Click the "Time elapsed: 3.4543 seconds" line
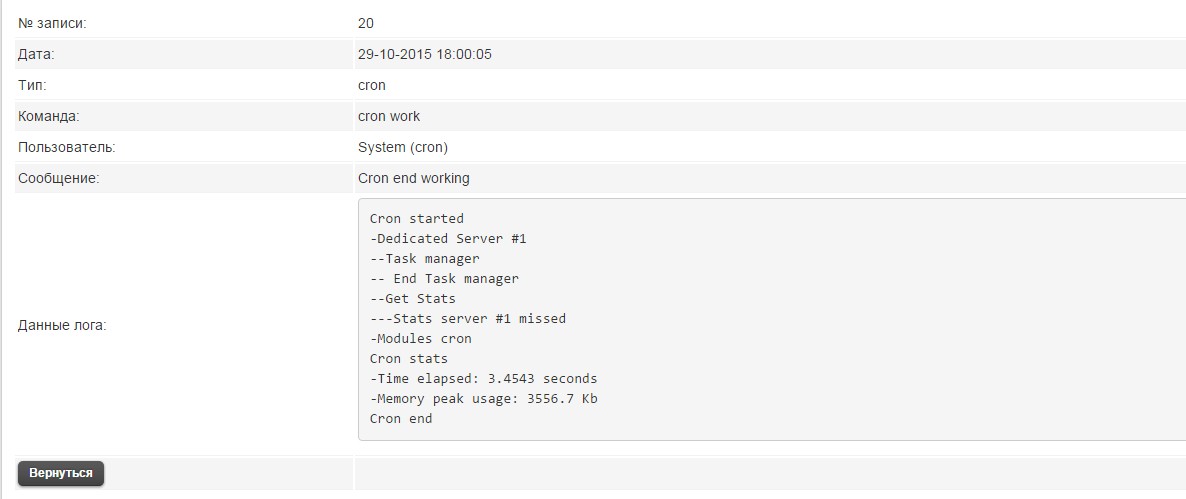The height and width of the screenshot is (499, 1186). click(x=484, y=378)
